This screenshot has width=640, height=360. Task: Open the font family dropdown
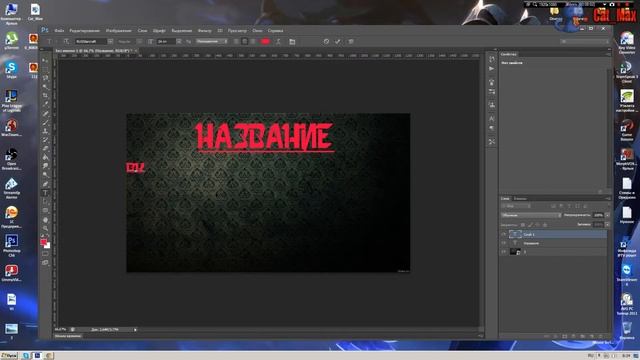(110, 41)
